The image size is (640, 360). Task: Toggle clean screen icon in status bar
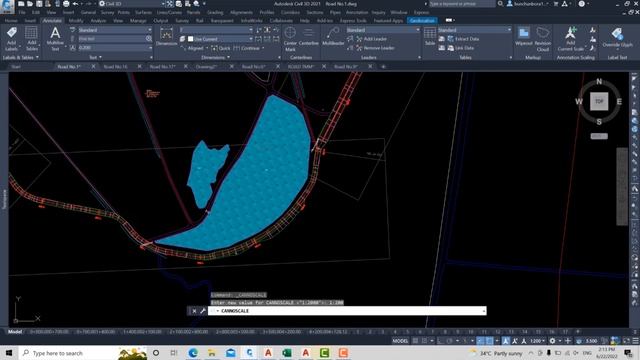[x=627, y=341]
